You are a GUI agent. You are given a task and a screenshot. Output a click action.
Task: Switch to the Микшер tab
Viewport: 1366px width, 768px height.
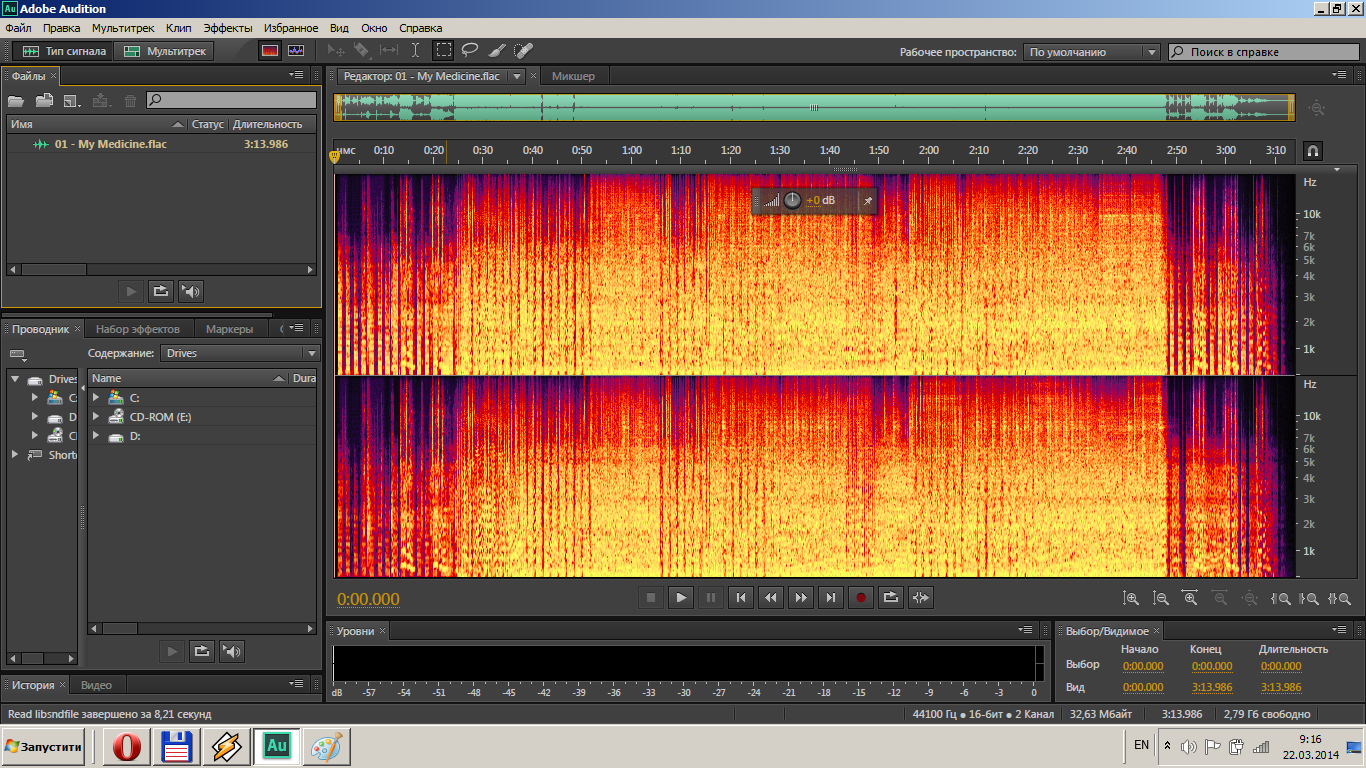[573, 76]
